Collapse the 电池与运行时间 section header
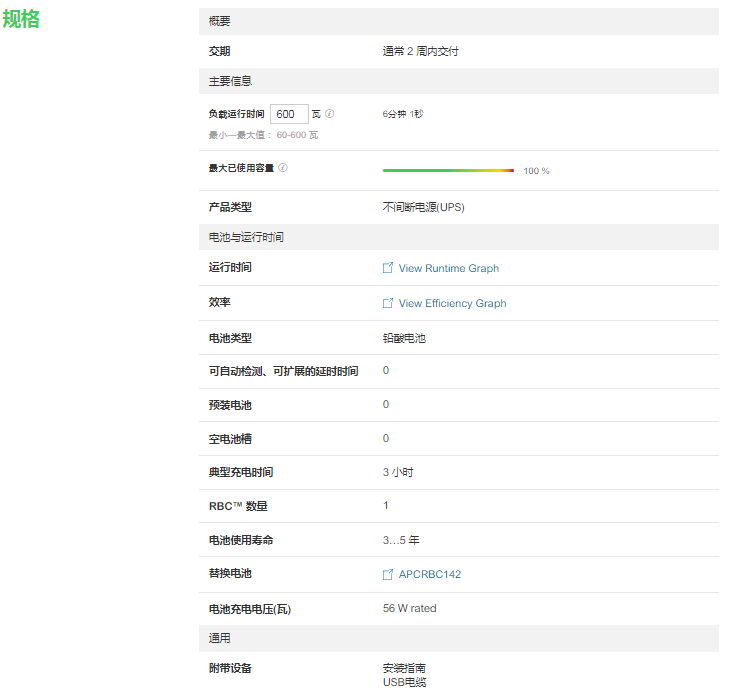The width and height of the screenshot is (729, 695). (x=458, y=237)
